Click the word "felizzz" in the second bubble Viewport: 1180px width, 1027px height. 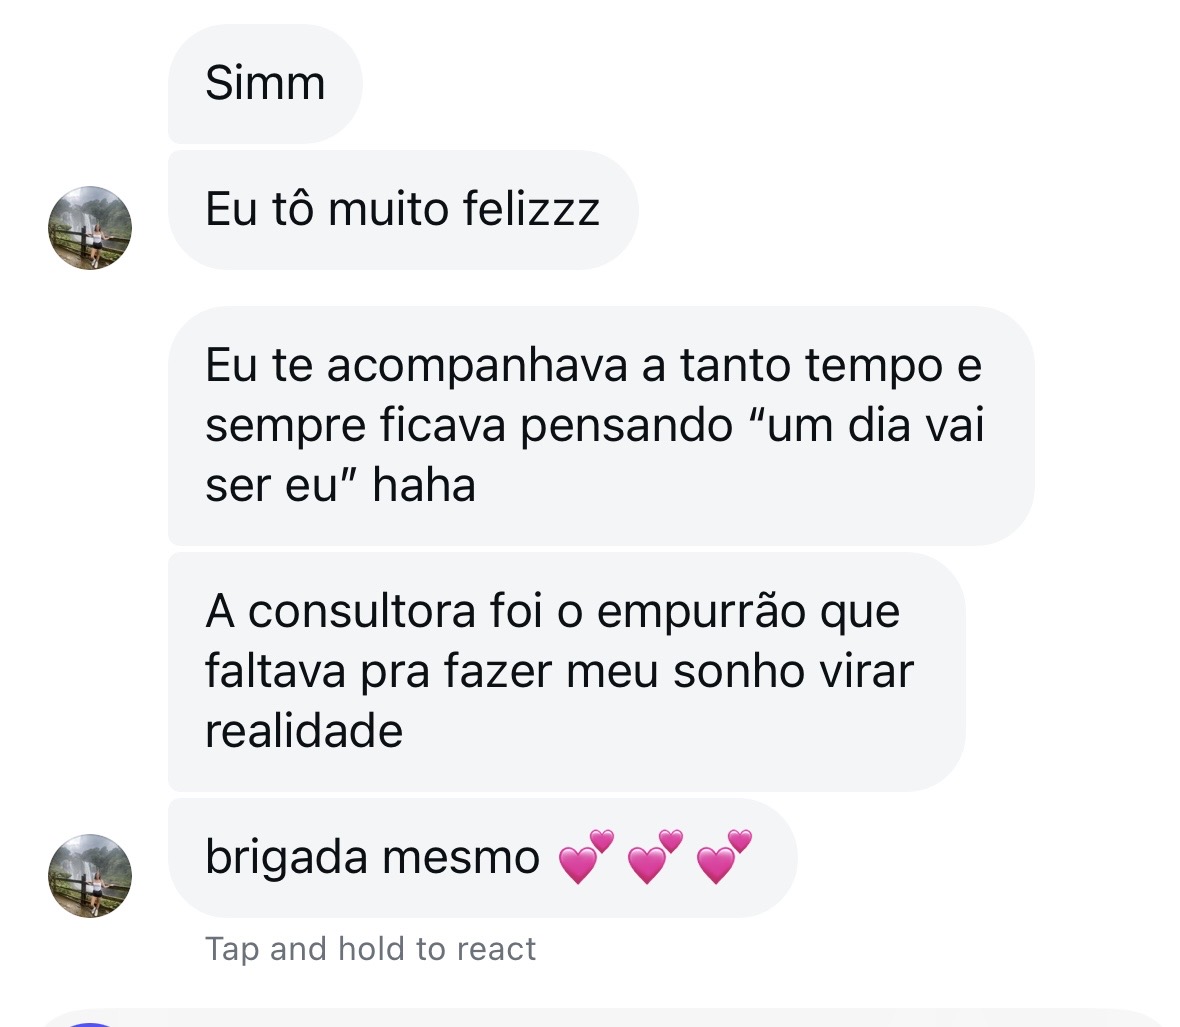click(x=531, y=210)
